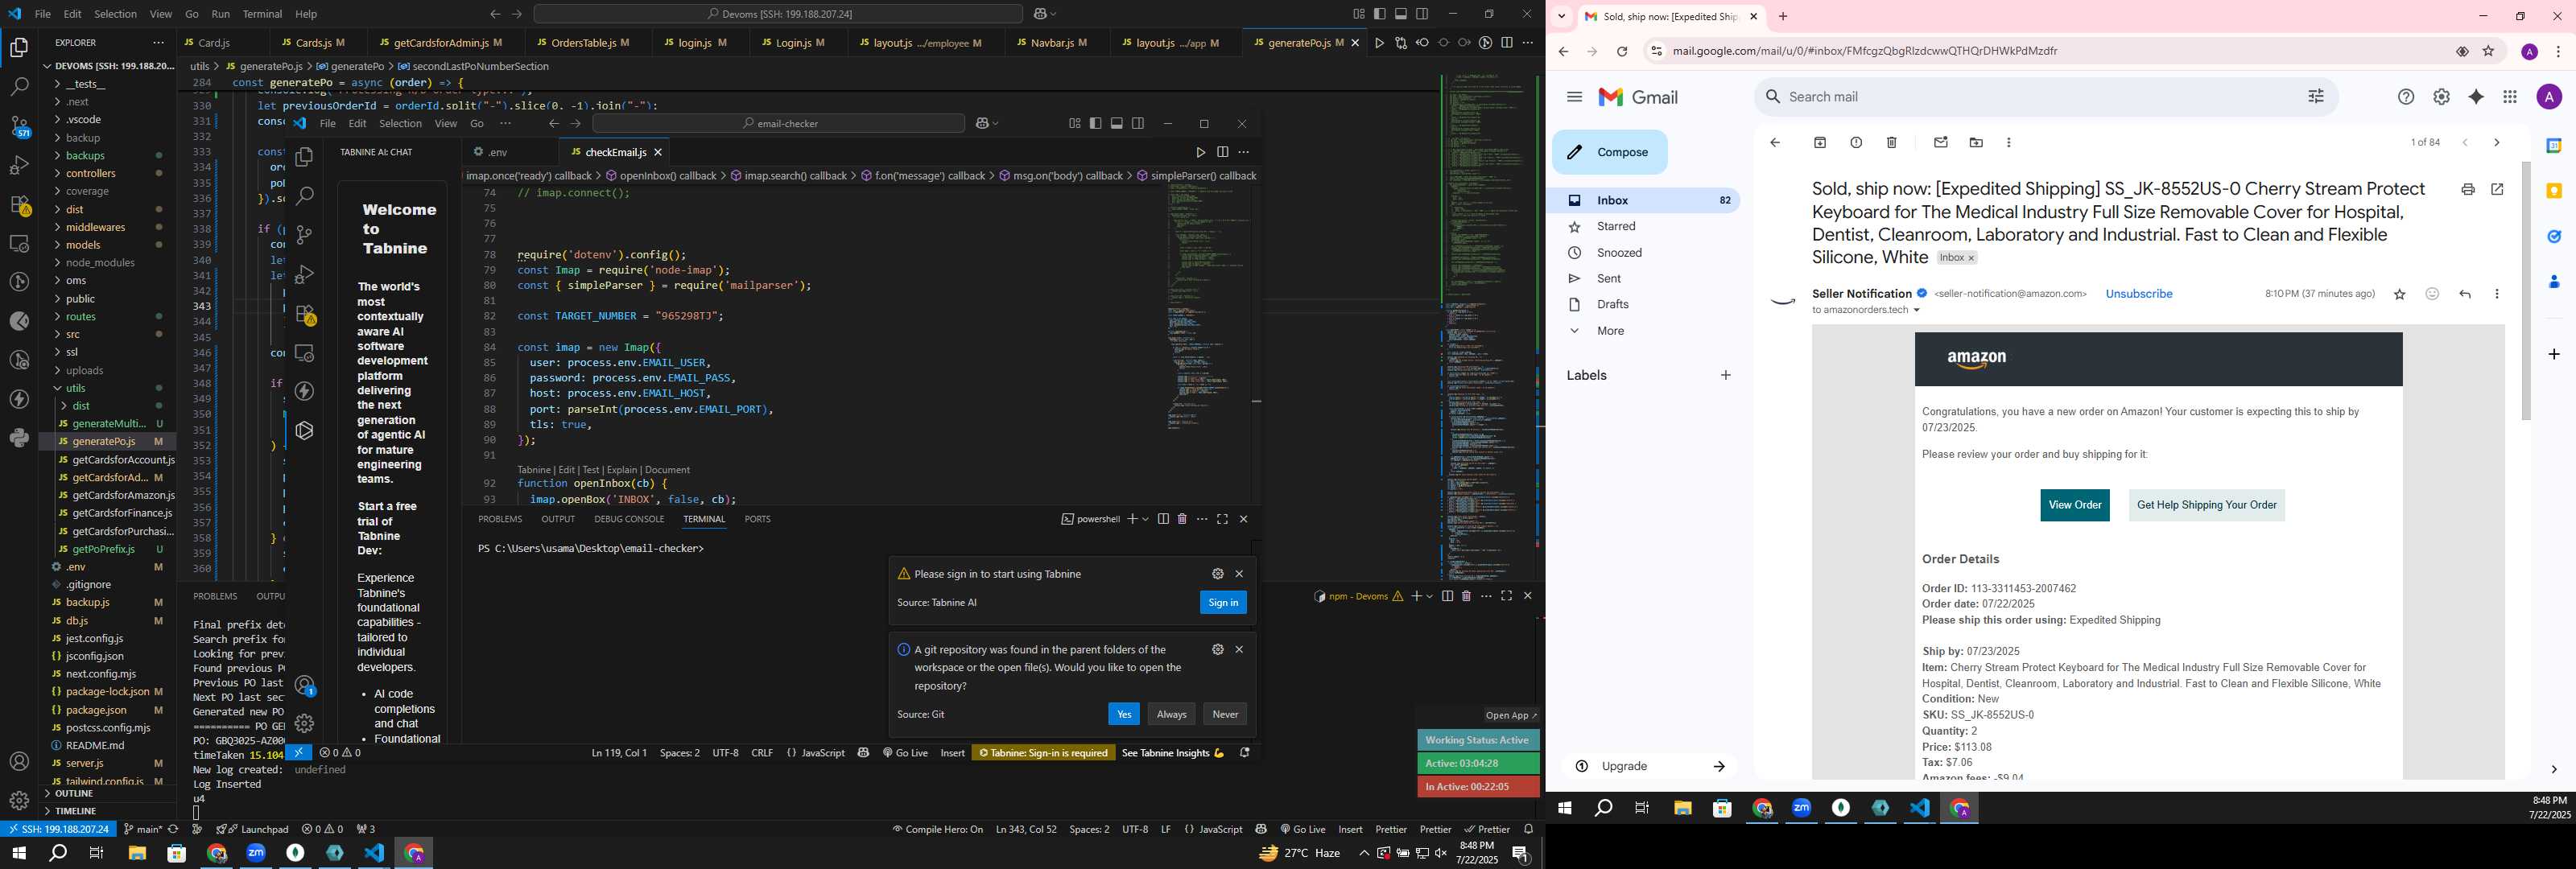The width and height of the screenshot is (2576, 869).
Task: Open Google apps grid in Gmail
Action: click(2510, 97)
